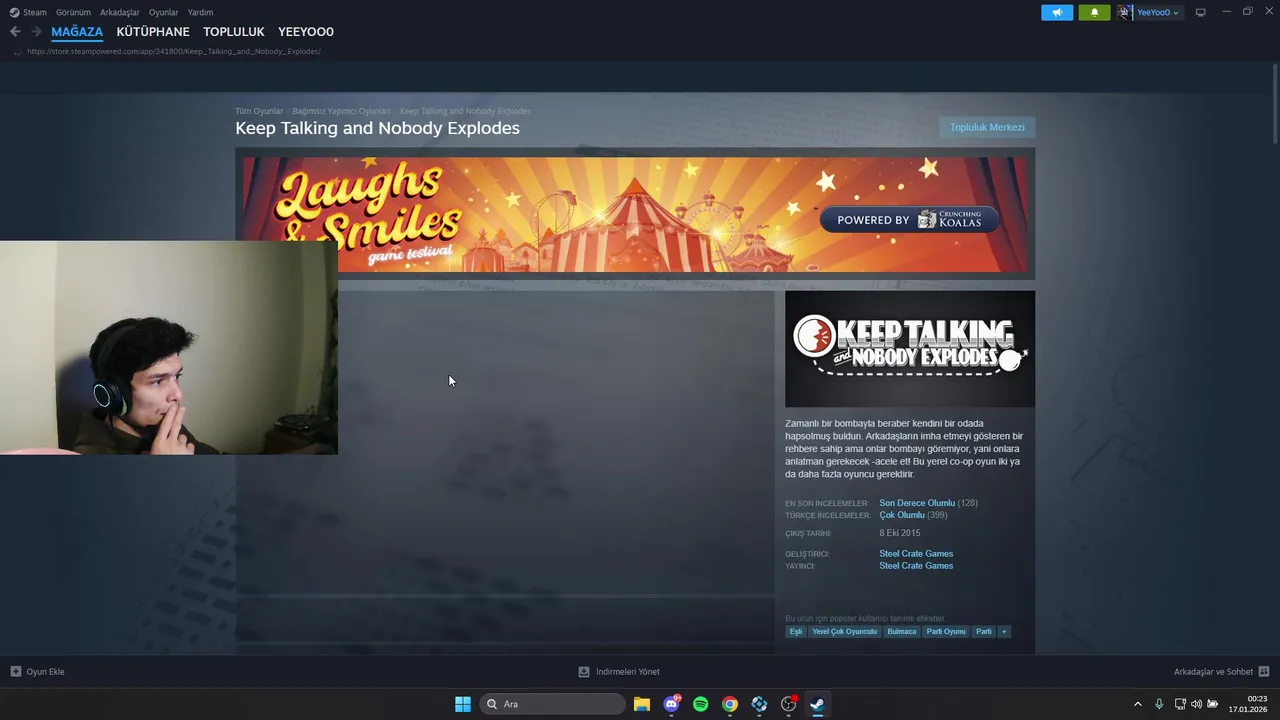
Task: Open the Yardım menu
Action: click(x=200, y=12)
